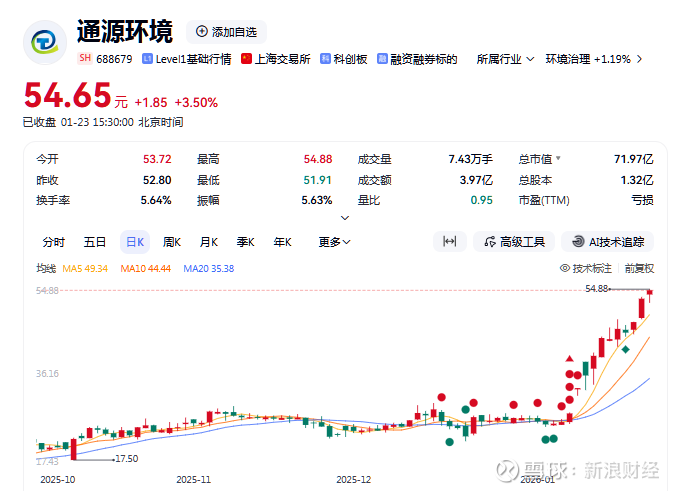Switch to 年K chart tab
The image size is (679, 491).
[x=282, y=242]
